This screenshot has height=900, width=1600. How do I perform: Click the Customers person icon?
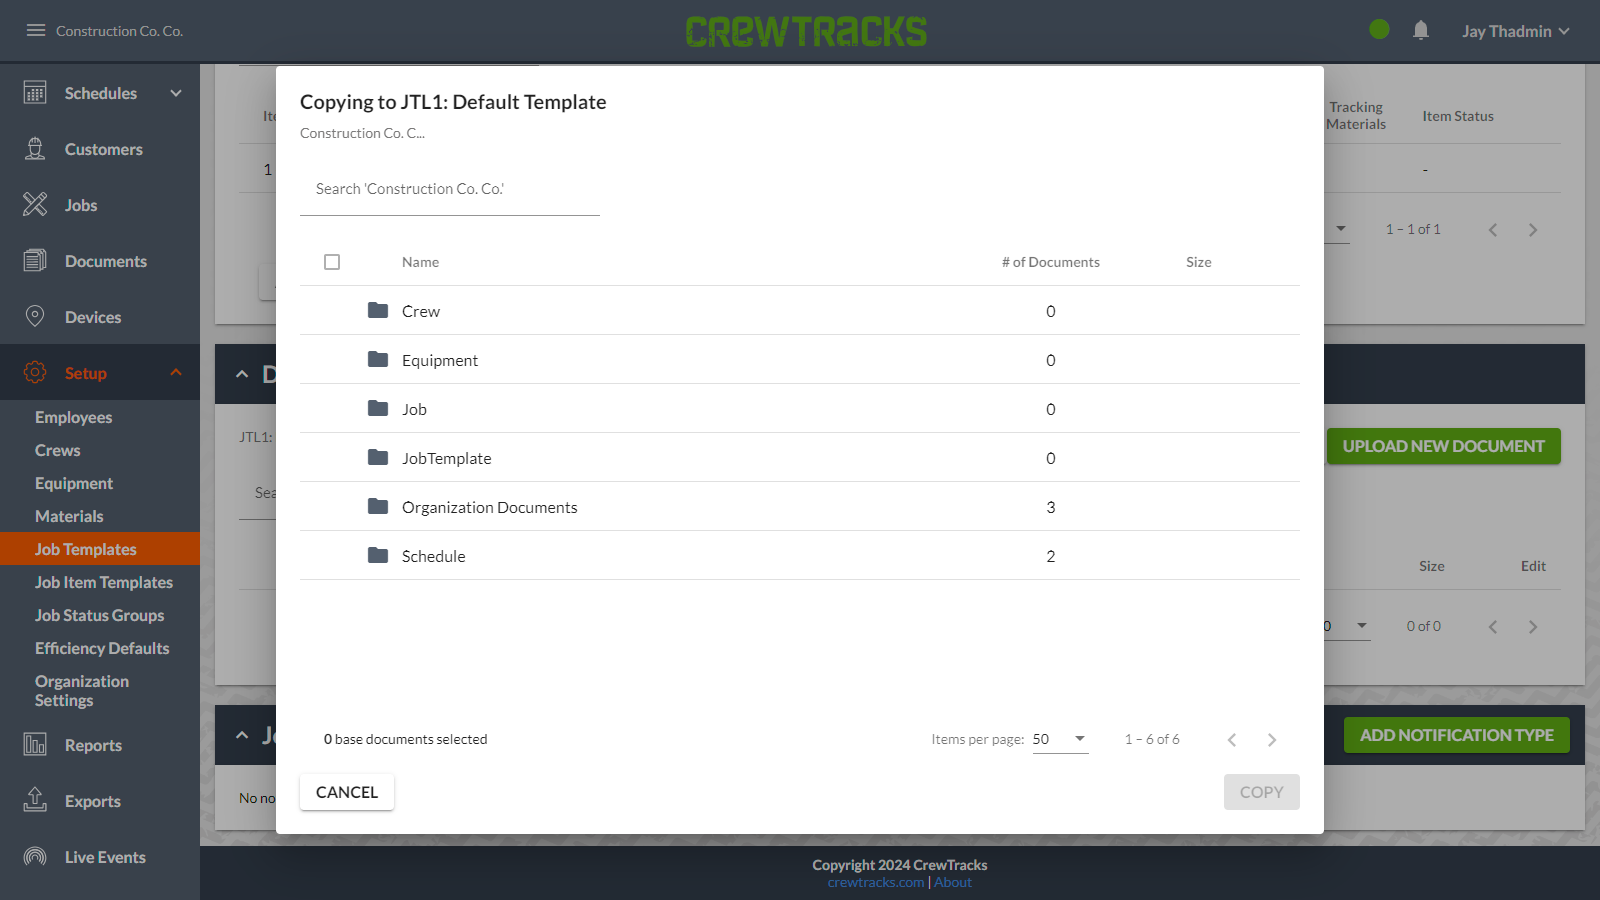tap(35, 149)
